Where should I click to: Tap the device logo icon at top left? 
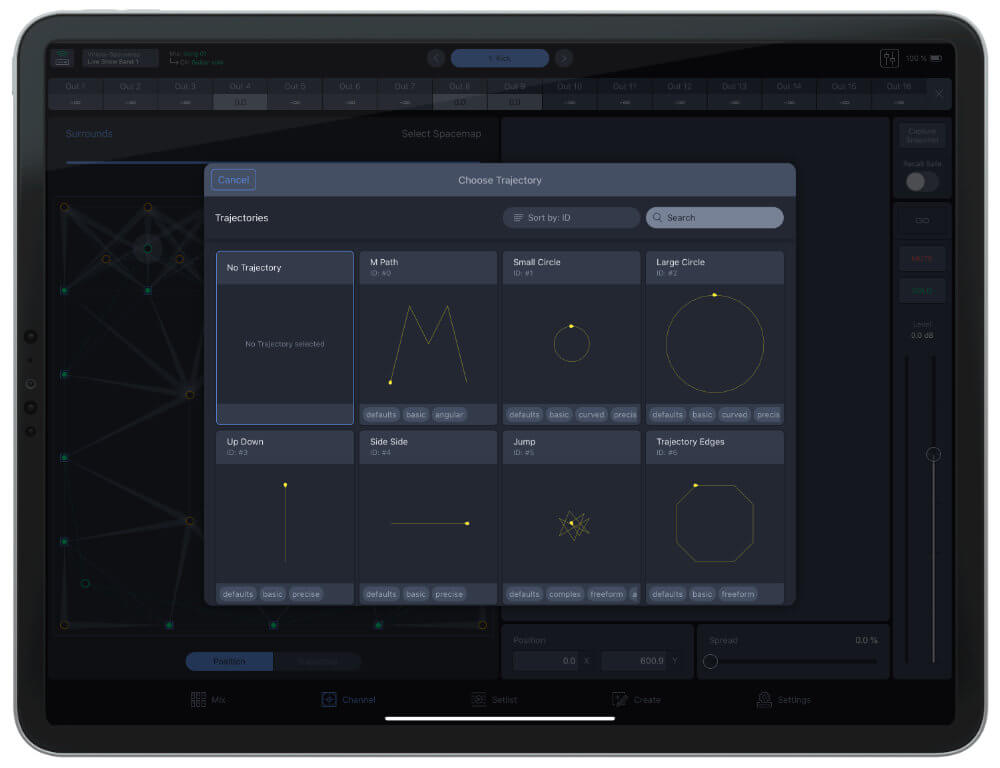(x=62, y=59)
